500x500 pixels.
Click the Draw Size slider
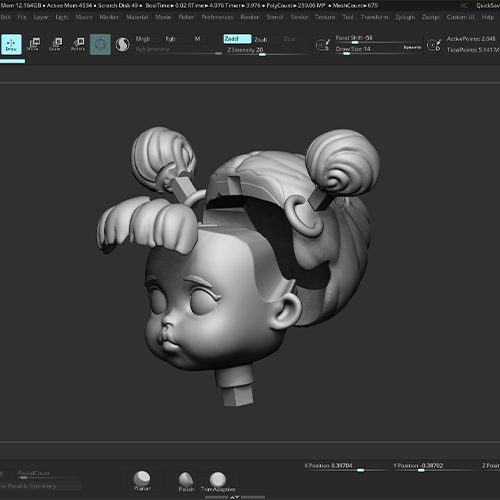[x=378, y=50]
